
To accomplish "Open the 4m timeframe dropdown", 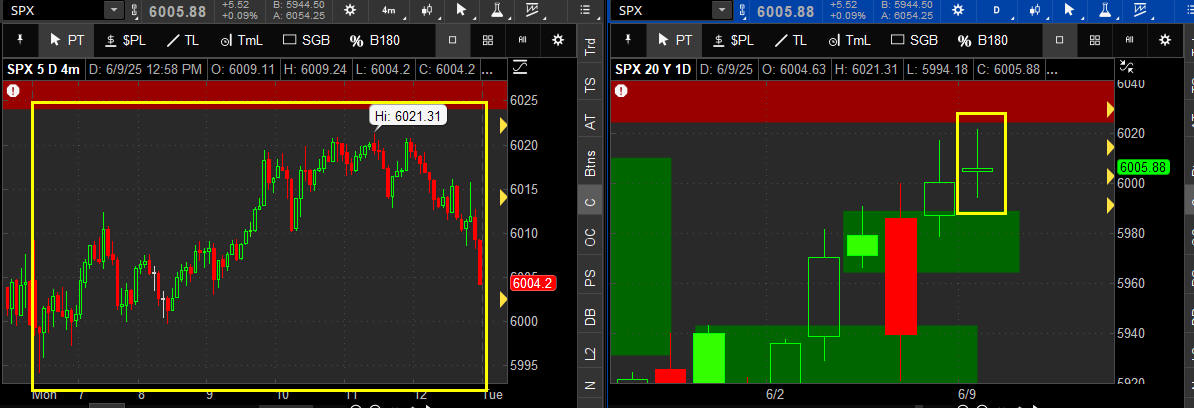I will (x=388, y=10).
